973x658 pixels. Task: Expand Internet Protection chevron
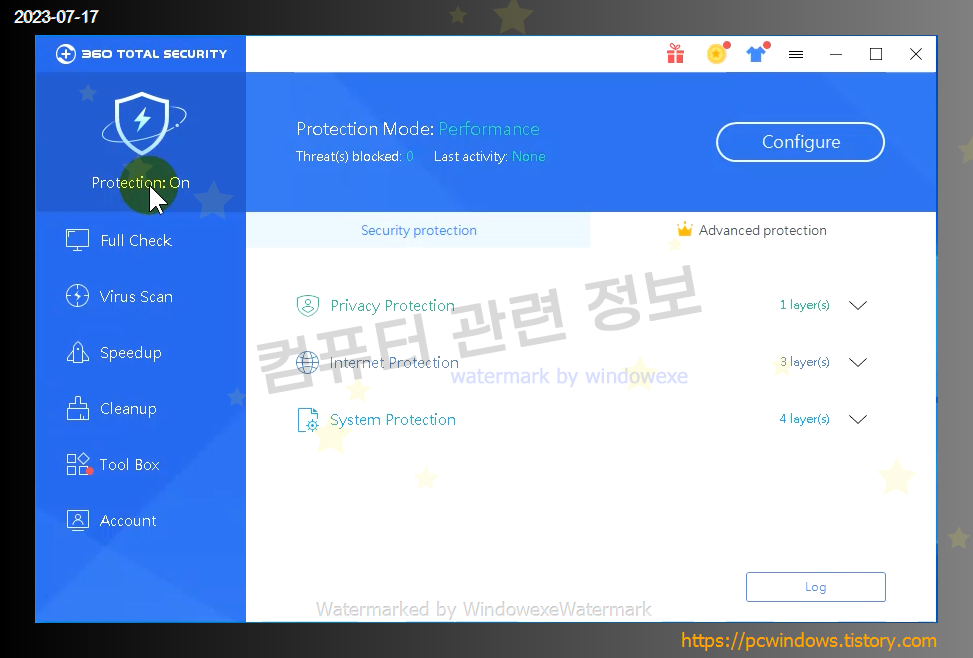click(858, 363)
